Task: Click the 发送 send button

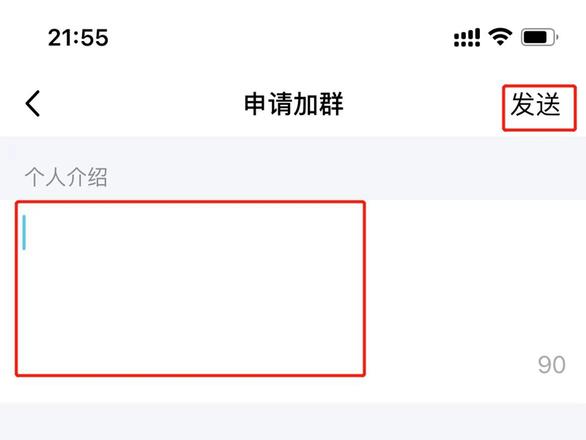Action: point(536,104)
